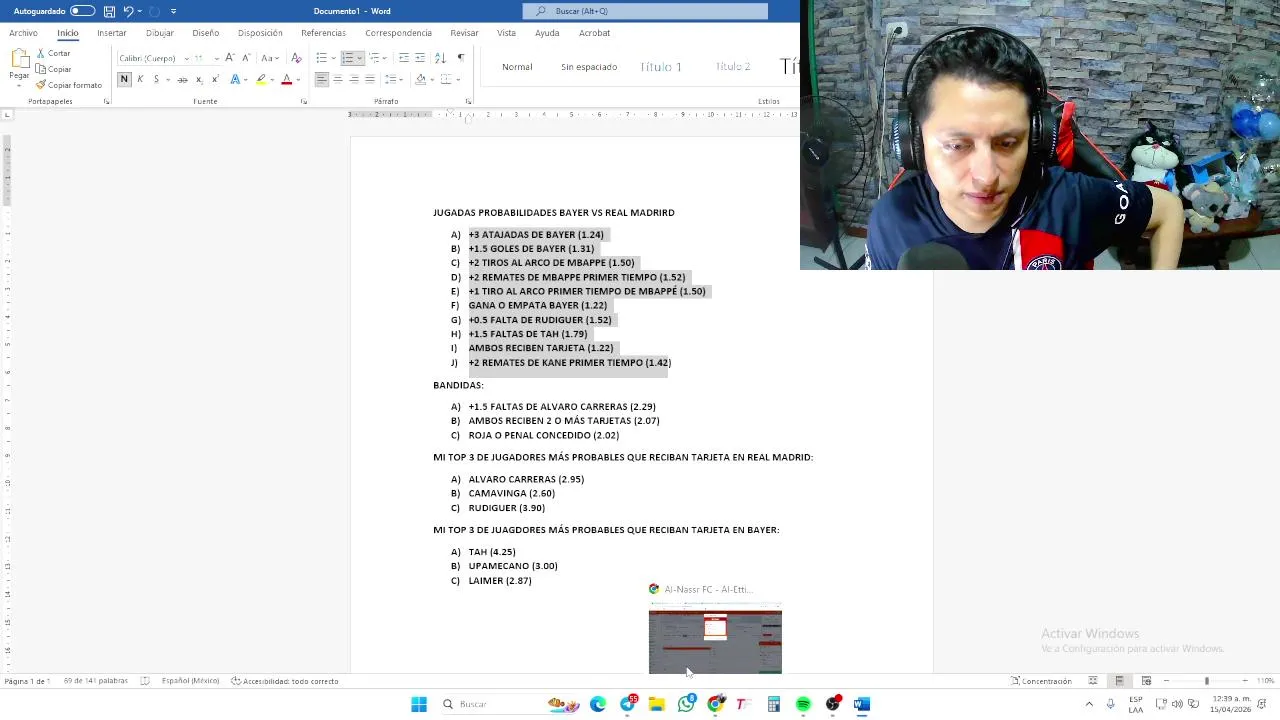Open change case Aa dropdown

[x=270, y=58]
